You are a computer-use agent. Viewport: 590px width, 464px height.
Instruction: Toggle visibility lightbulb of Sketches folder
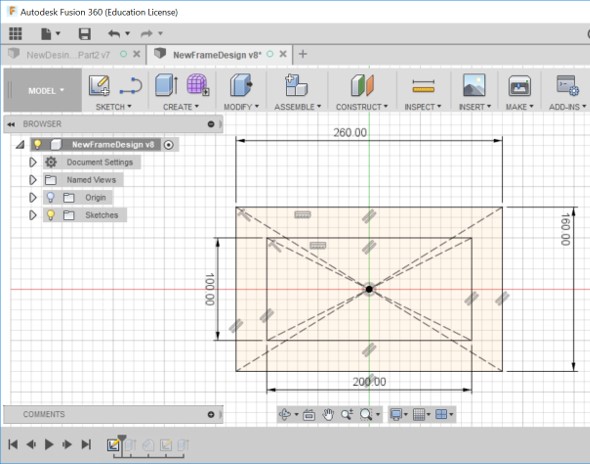(x=50, y=215)
